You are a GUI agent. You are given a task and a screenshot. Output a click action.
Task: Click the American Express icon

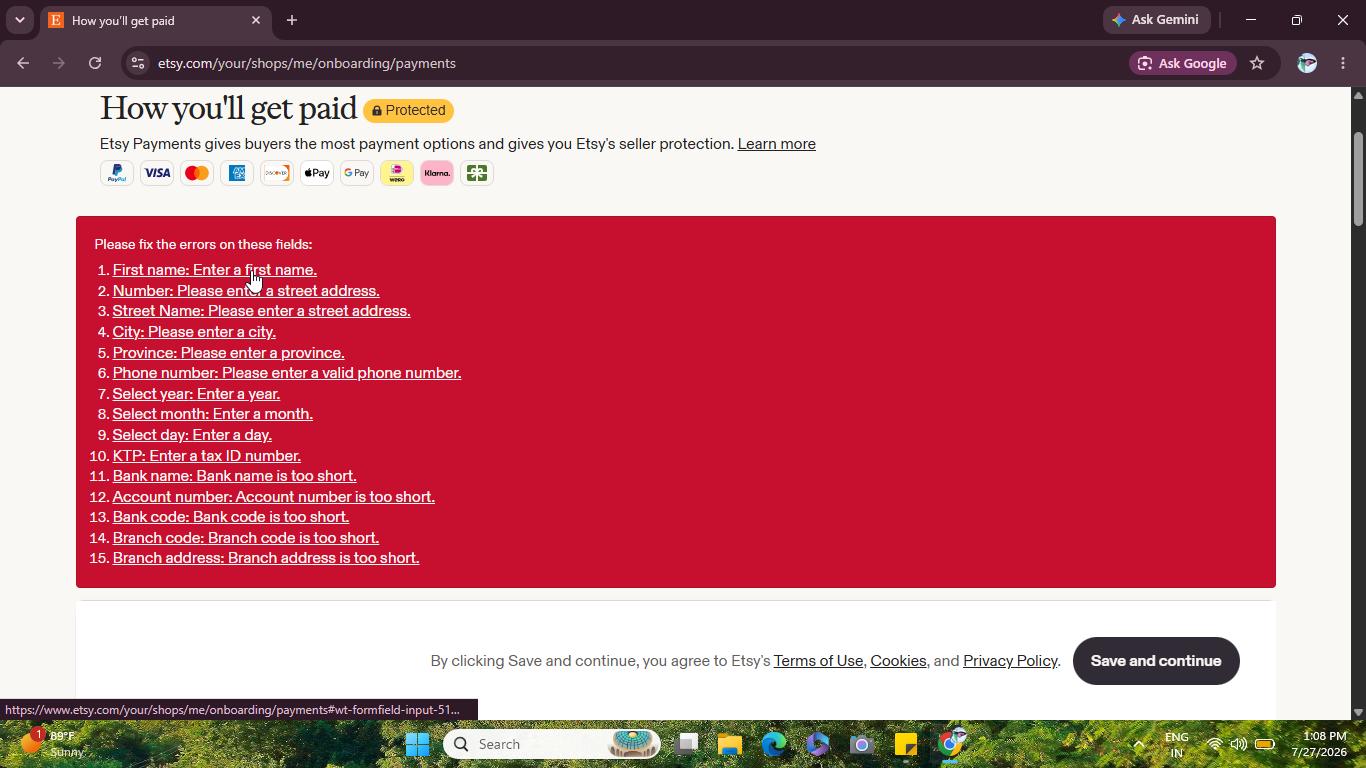coord(237,173)
